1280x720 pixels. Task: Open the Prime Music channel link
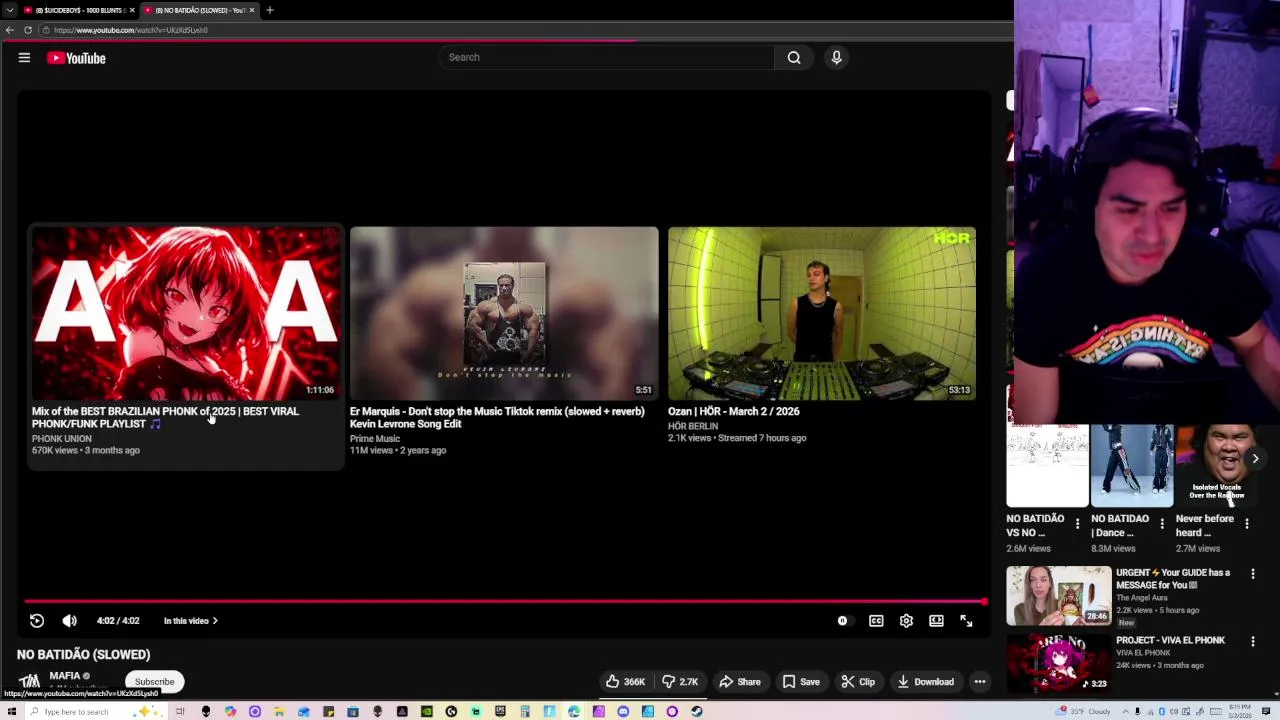pyautogui.click(x=375, y=438)
